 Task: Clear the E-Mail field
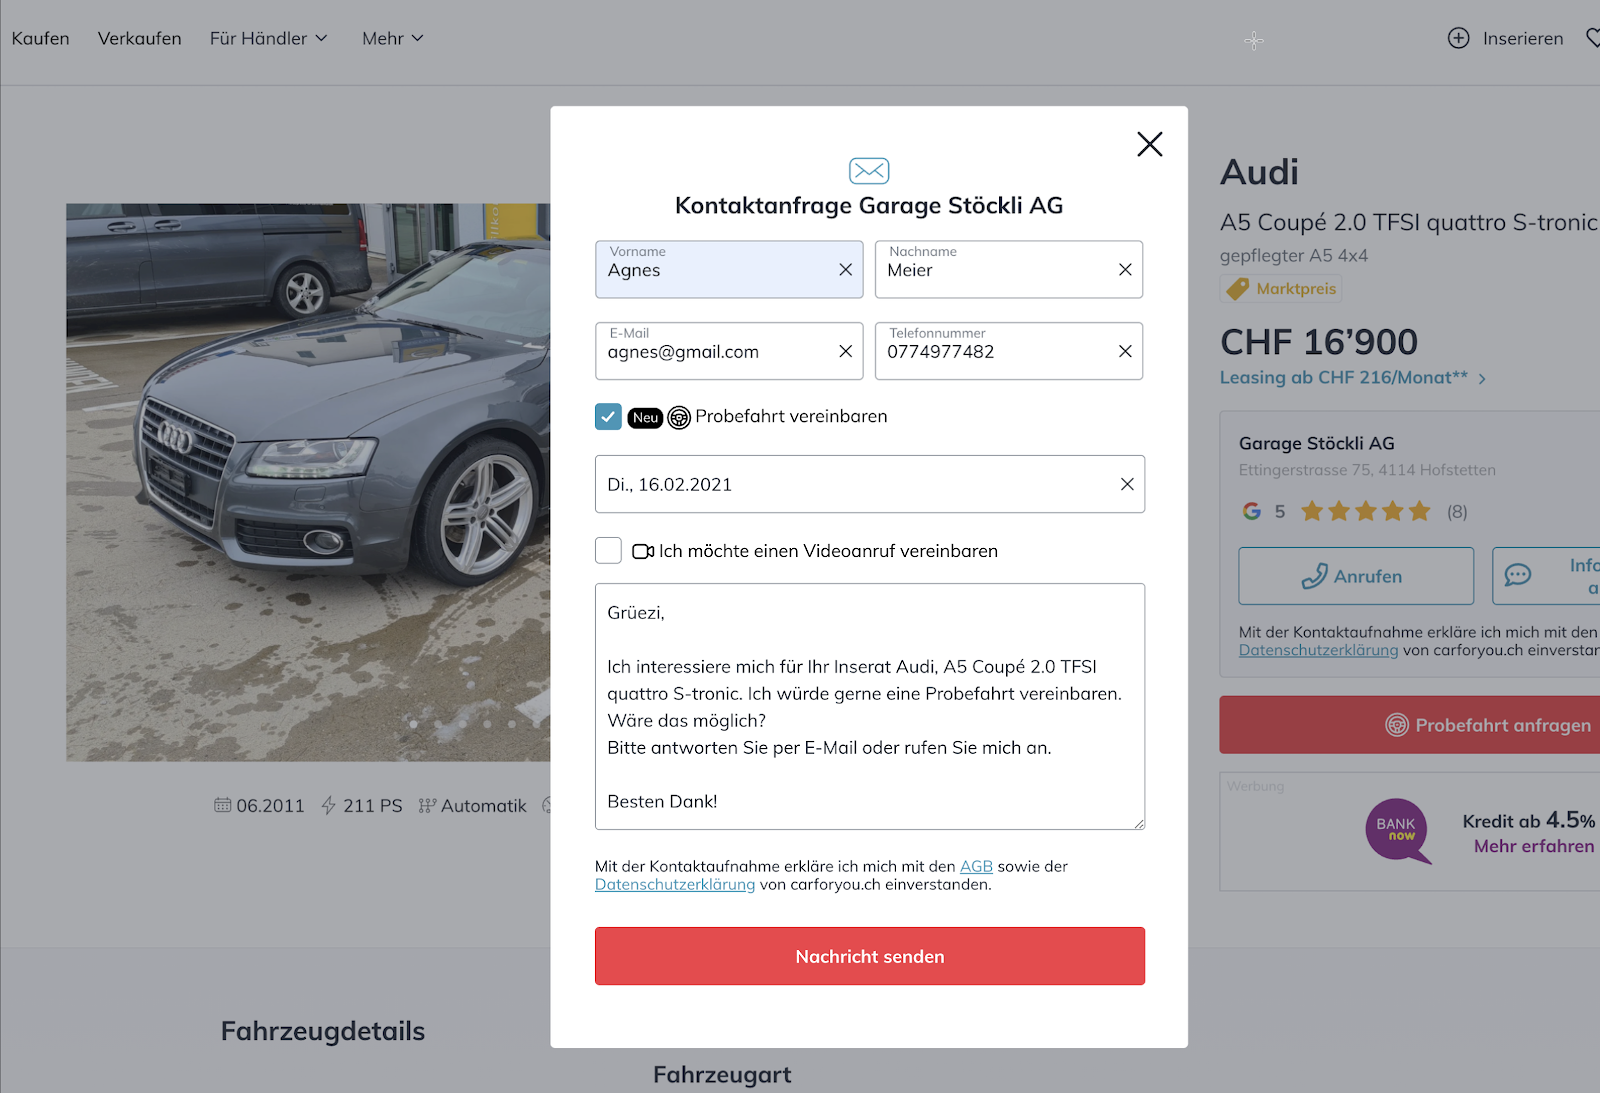pos(845,351)
